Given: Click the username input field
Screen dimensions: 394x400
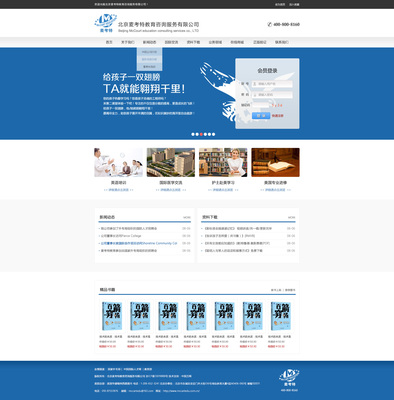Looking at the screenshot, I should pos(272,84).
